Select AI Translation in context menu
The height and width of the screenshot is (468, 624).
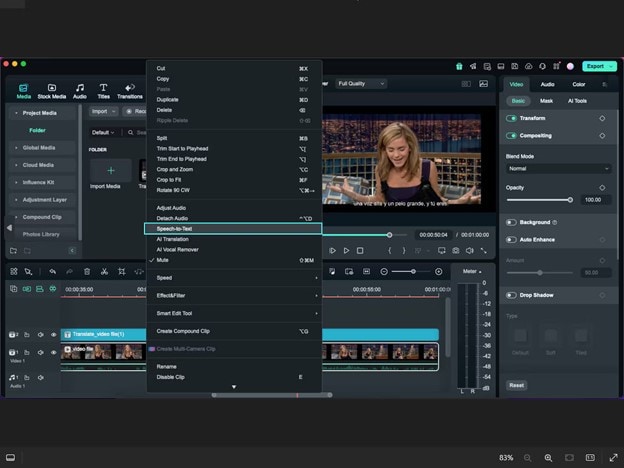tap(234, 239)
